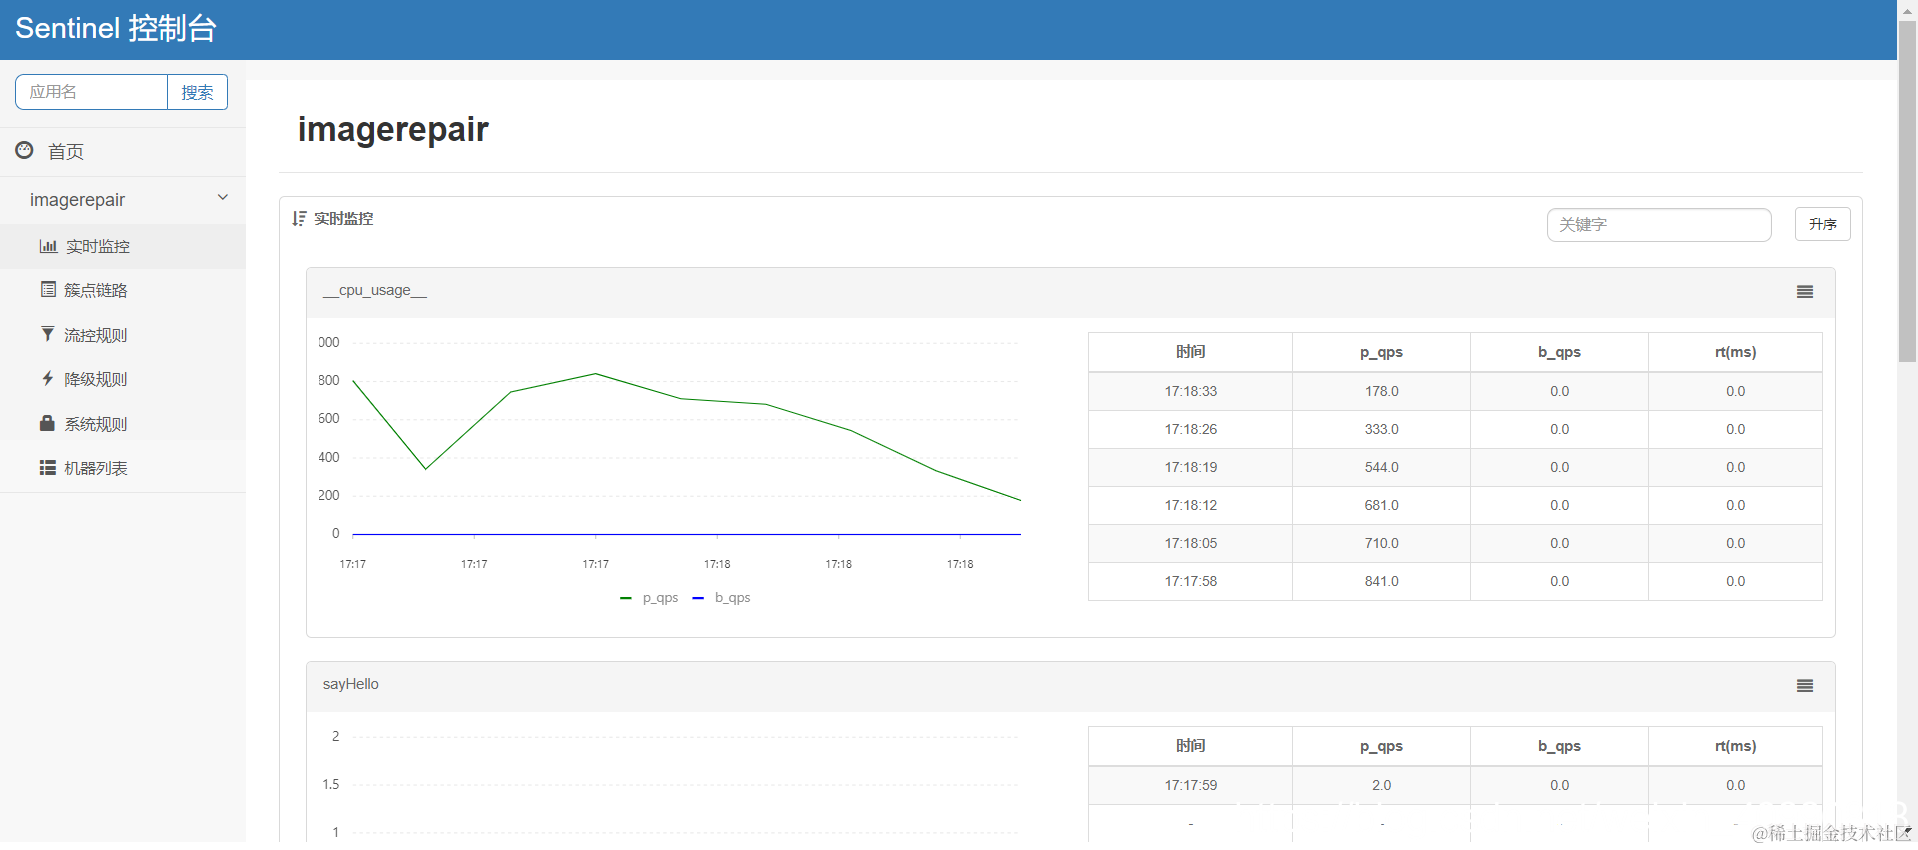This screenshot has width=1918, height=850.
Task: Open the hamburger menu on __cpu_usage__ panel
Action: 1805,292
